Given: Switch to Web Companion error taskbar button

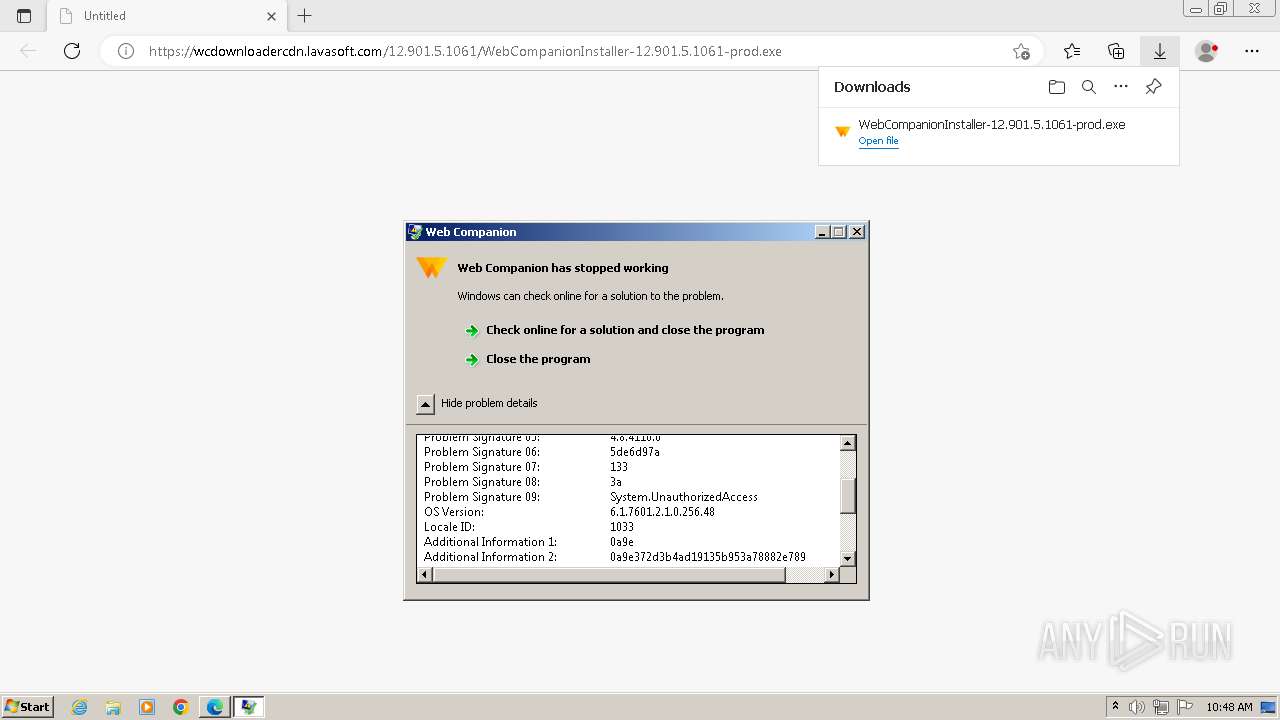Looking at the screenshot, I should (249, 707).
